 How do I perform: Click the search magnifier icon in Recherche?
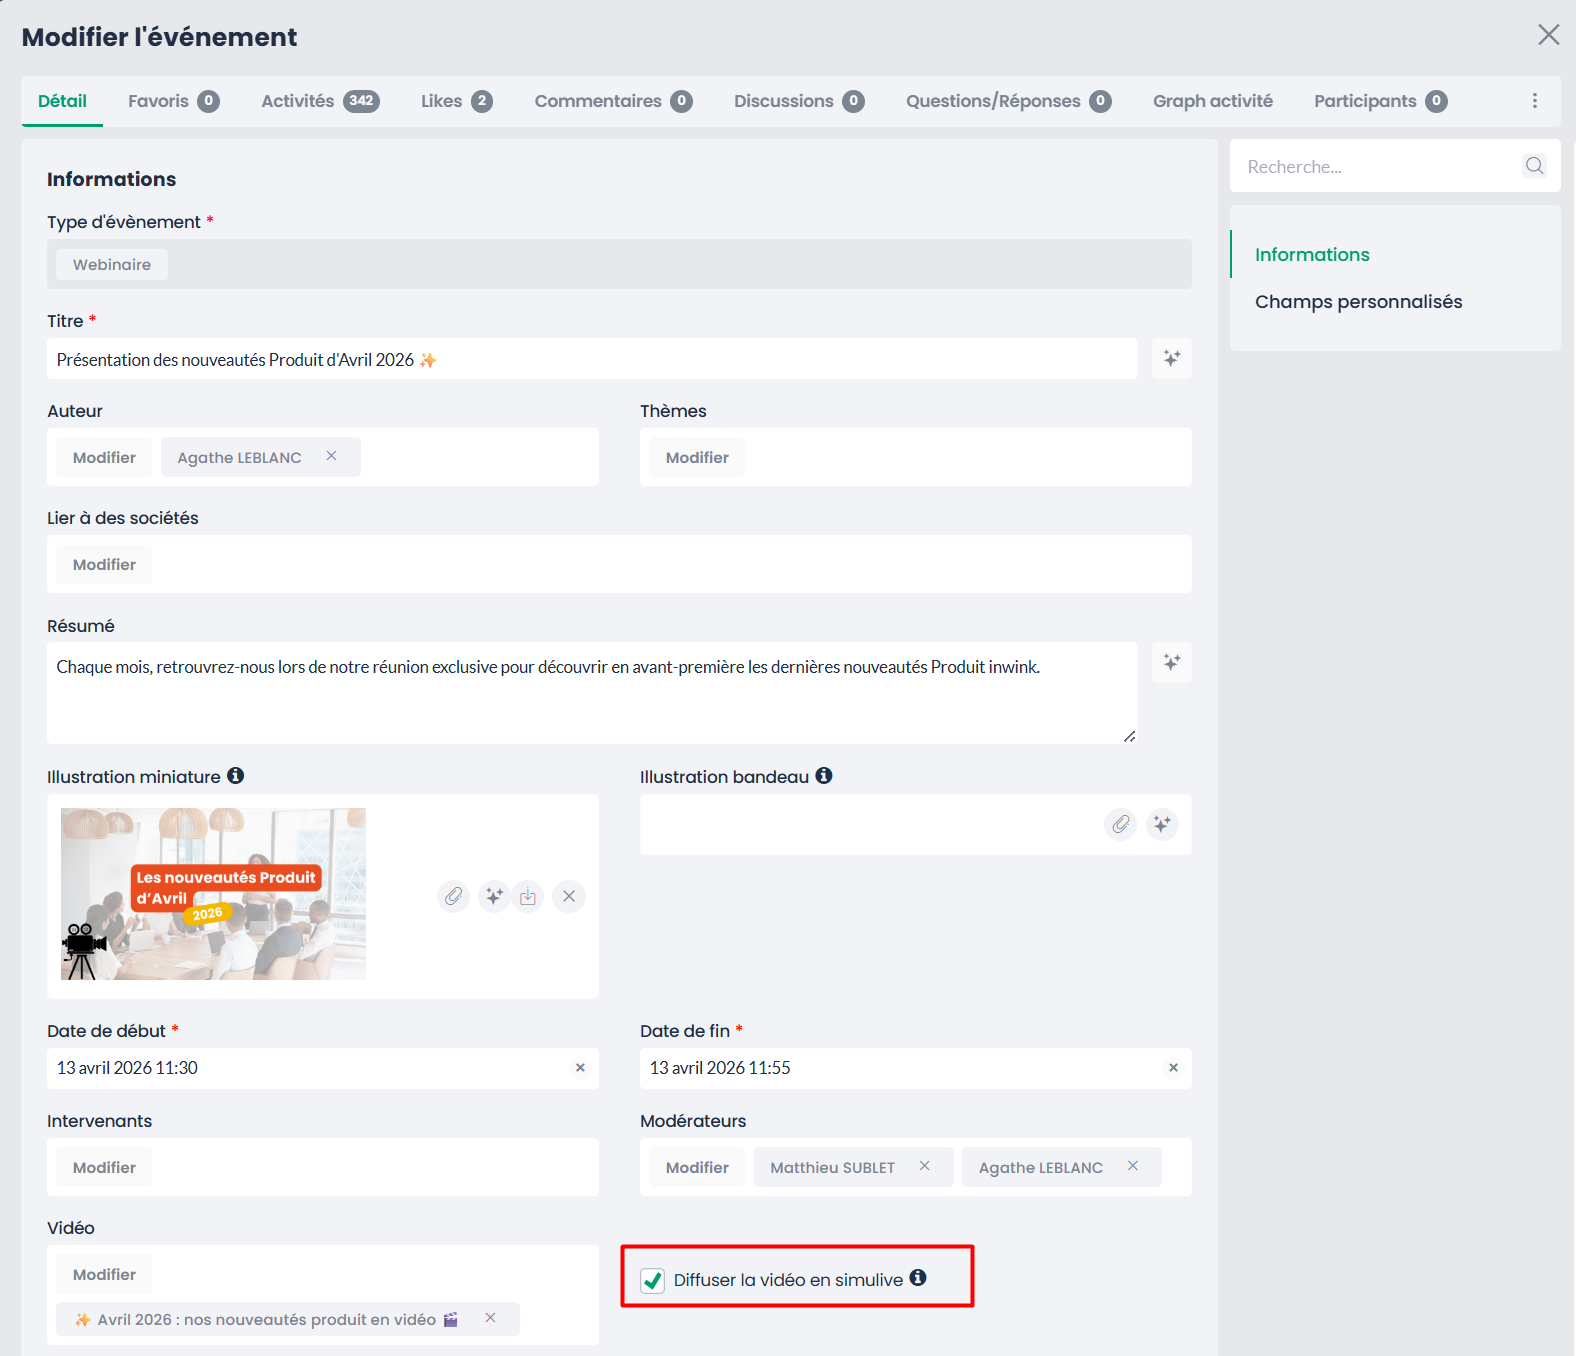[x=1534, y=166]
